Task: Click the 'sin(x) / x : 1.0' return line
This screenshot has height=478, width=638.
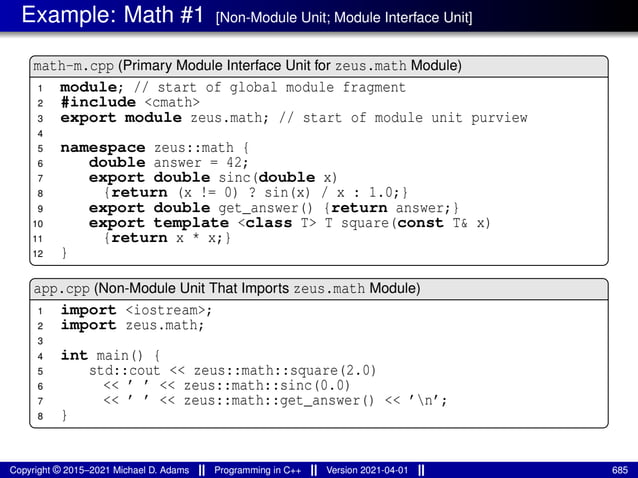Action: 256,192
